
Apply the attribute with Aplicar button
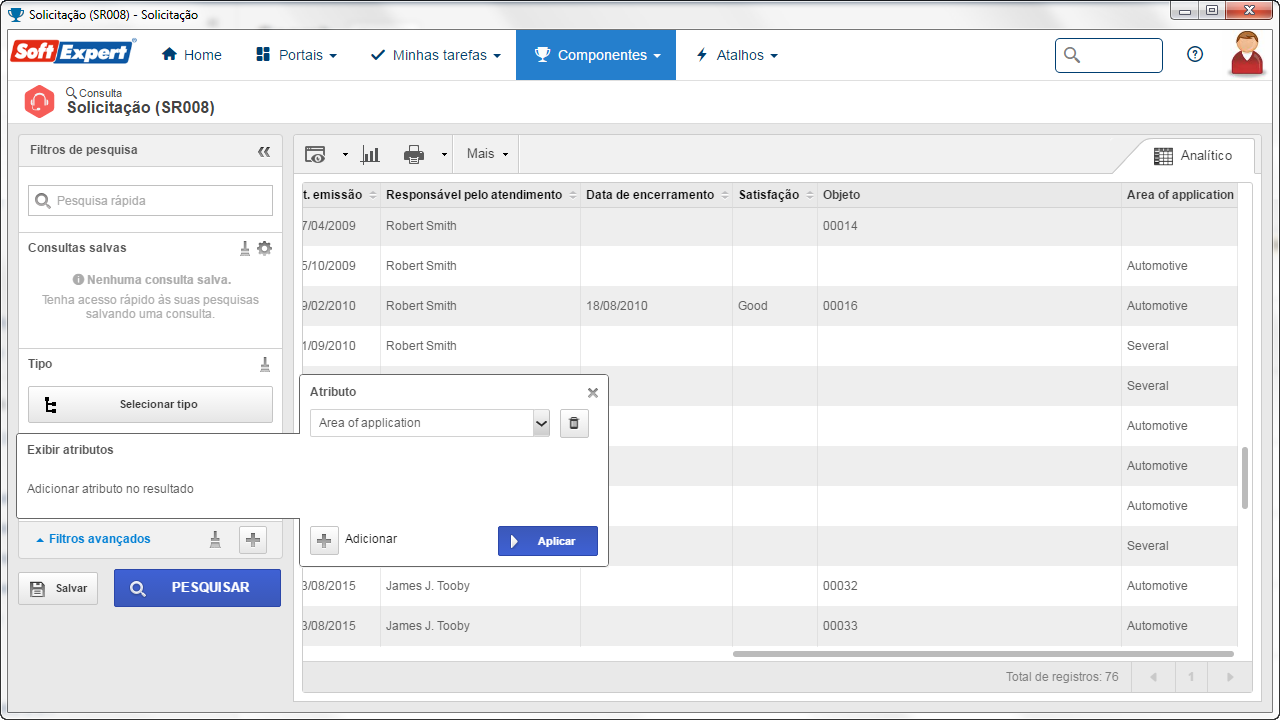pos(548,541)
